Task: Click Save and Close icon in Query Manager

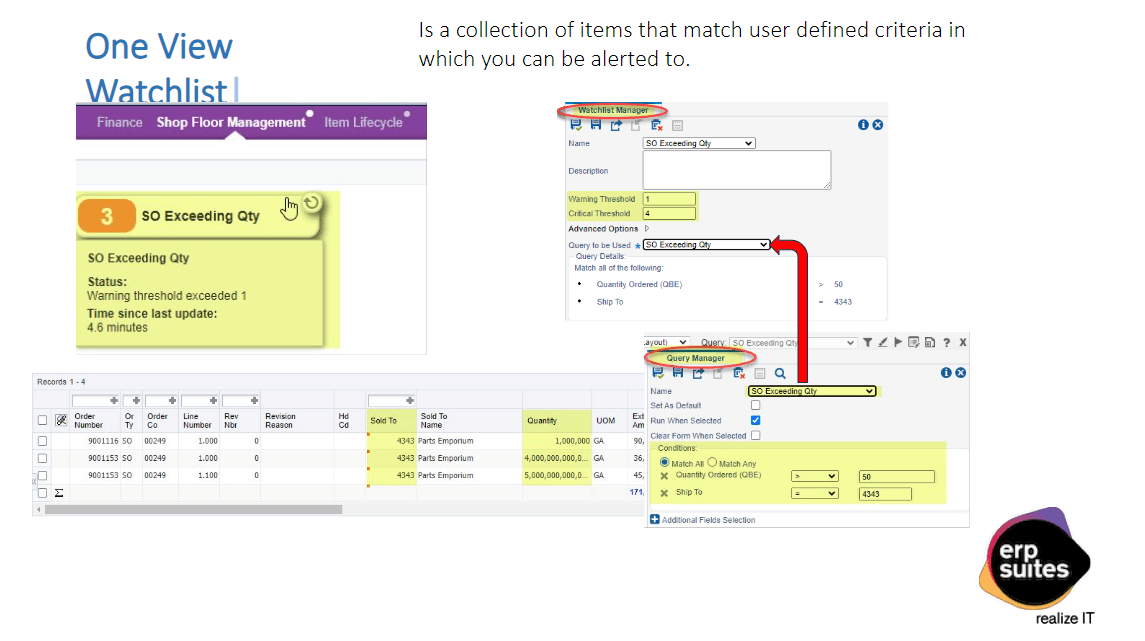Action: point(658,373)
